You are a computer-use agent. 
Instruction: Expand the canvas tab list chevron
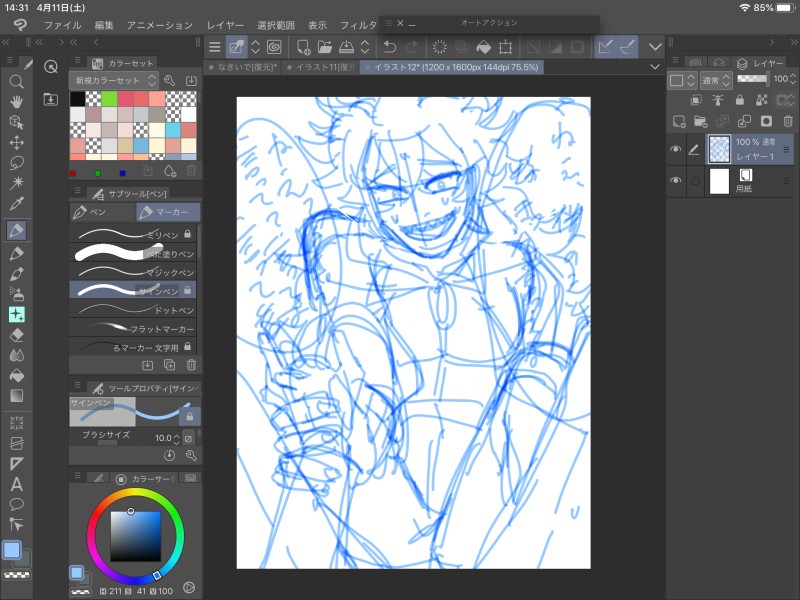coord(655,67)
